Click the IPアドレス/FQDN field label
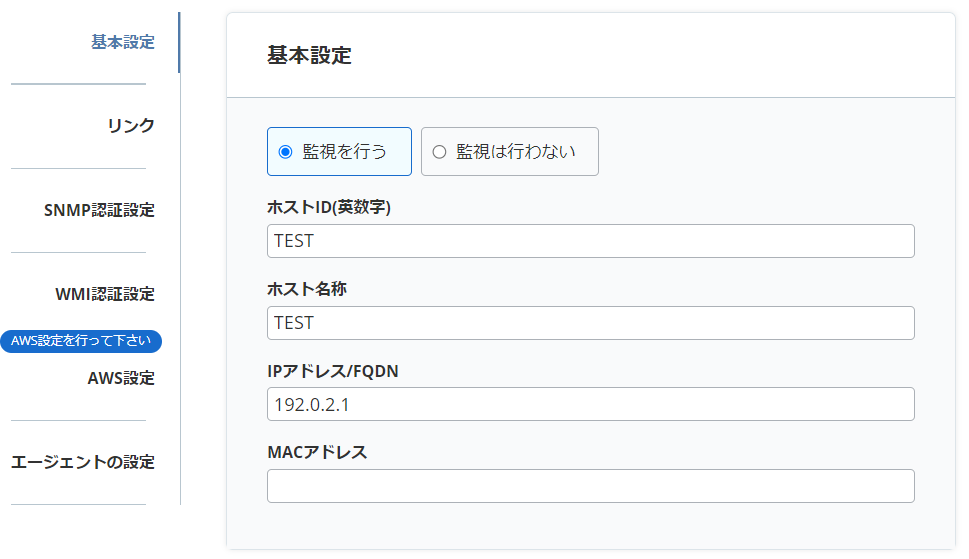This screenshot has width=969, height=559. click(x=333, y=371)
